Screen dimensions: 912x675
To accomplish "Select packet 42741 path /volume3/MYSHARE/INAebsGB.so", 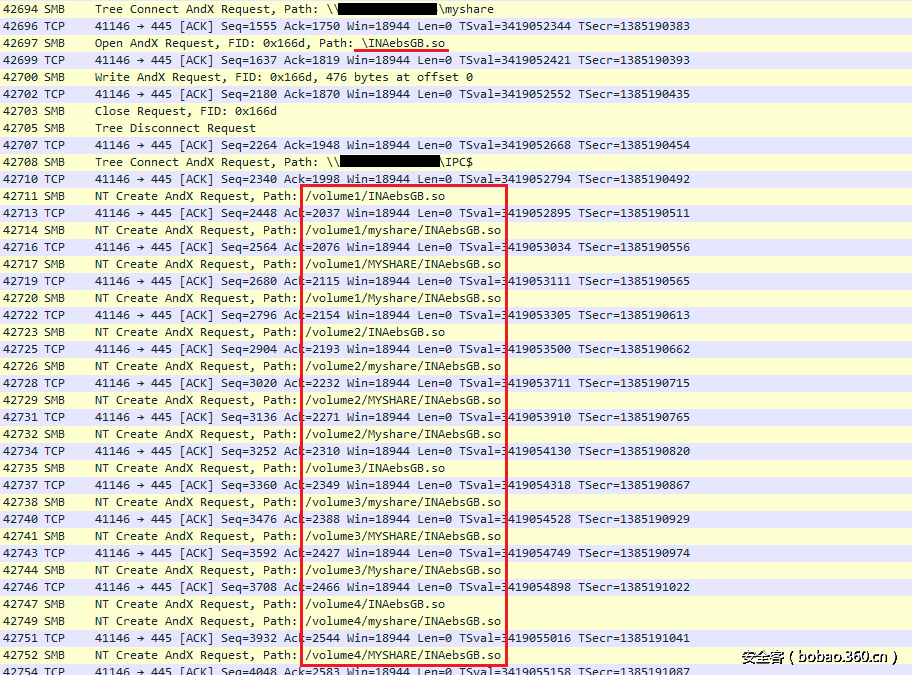I will point(456,537).
